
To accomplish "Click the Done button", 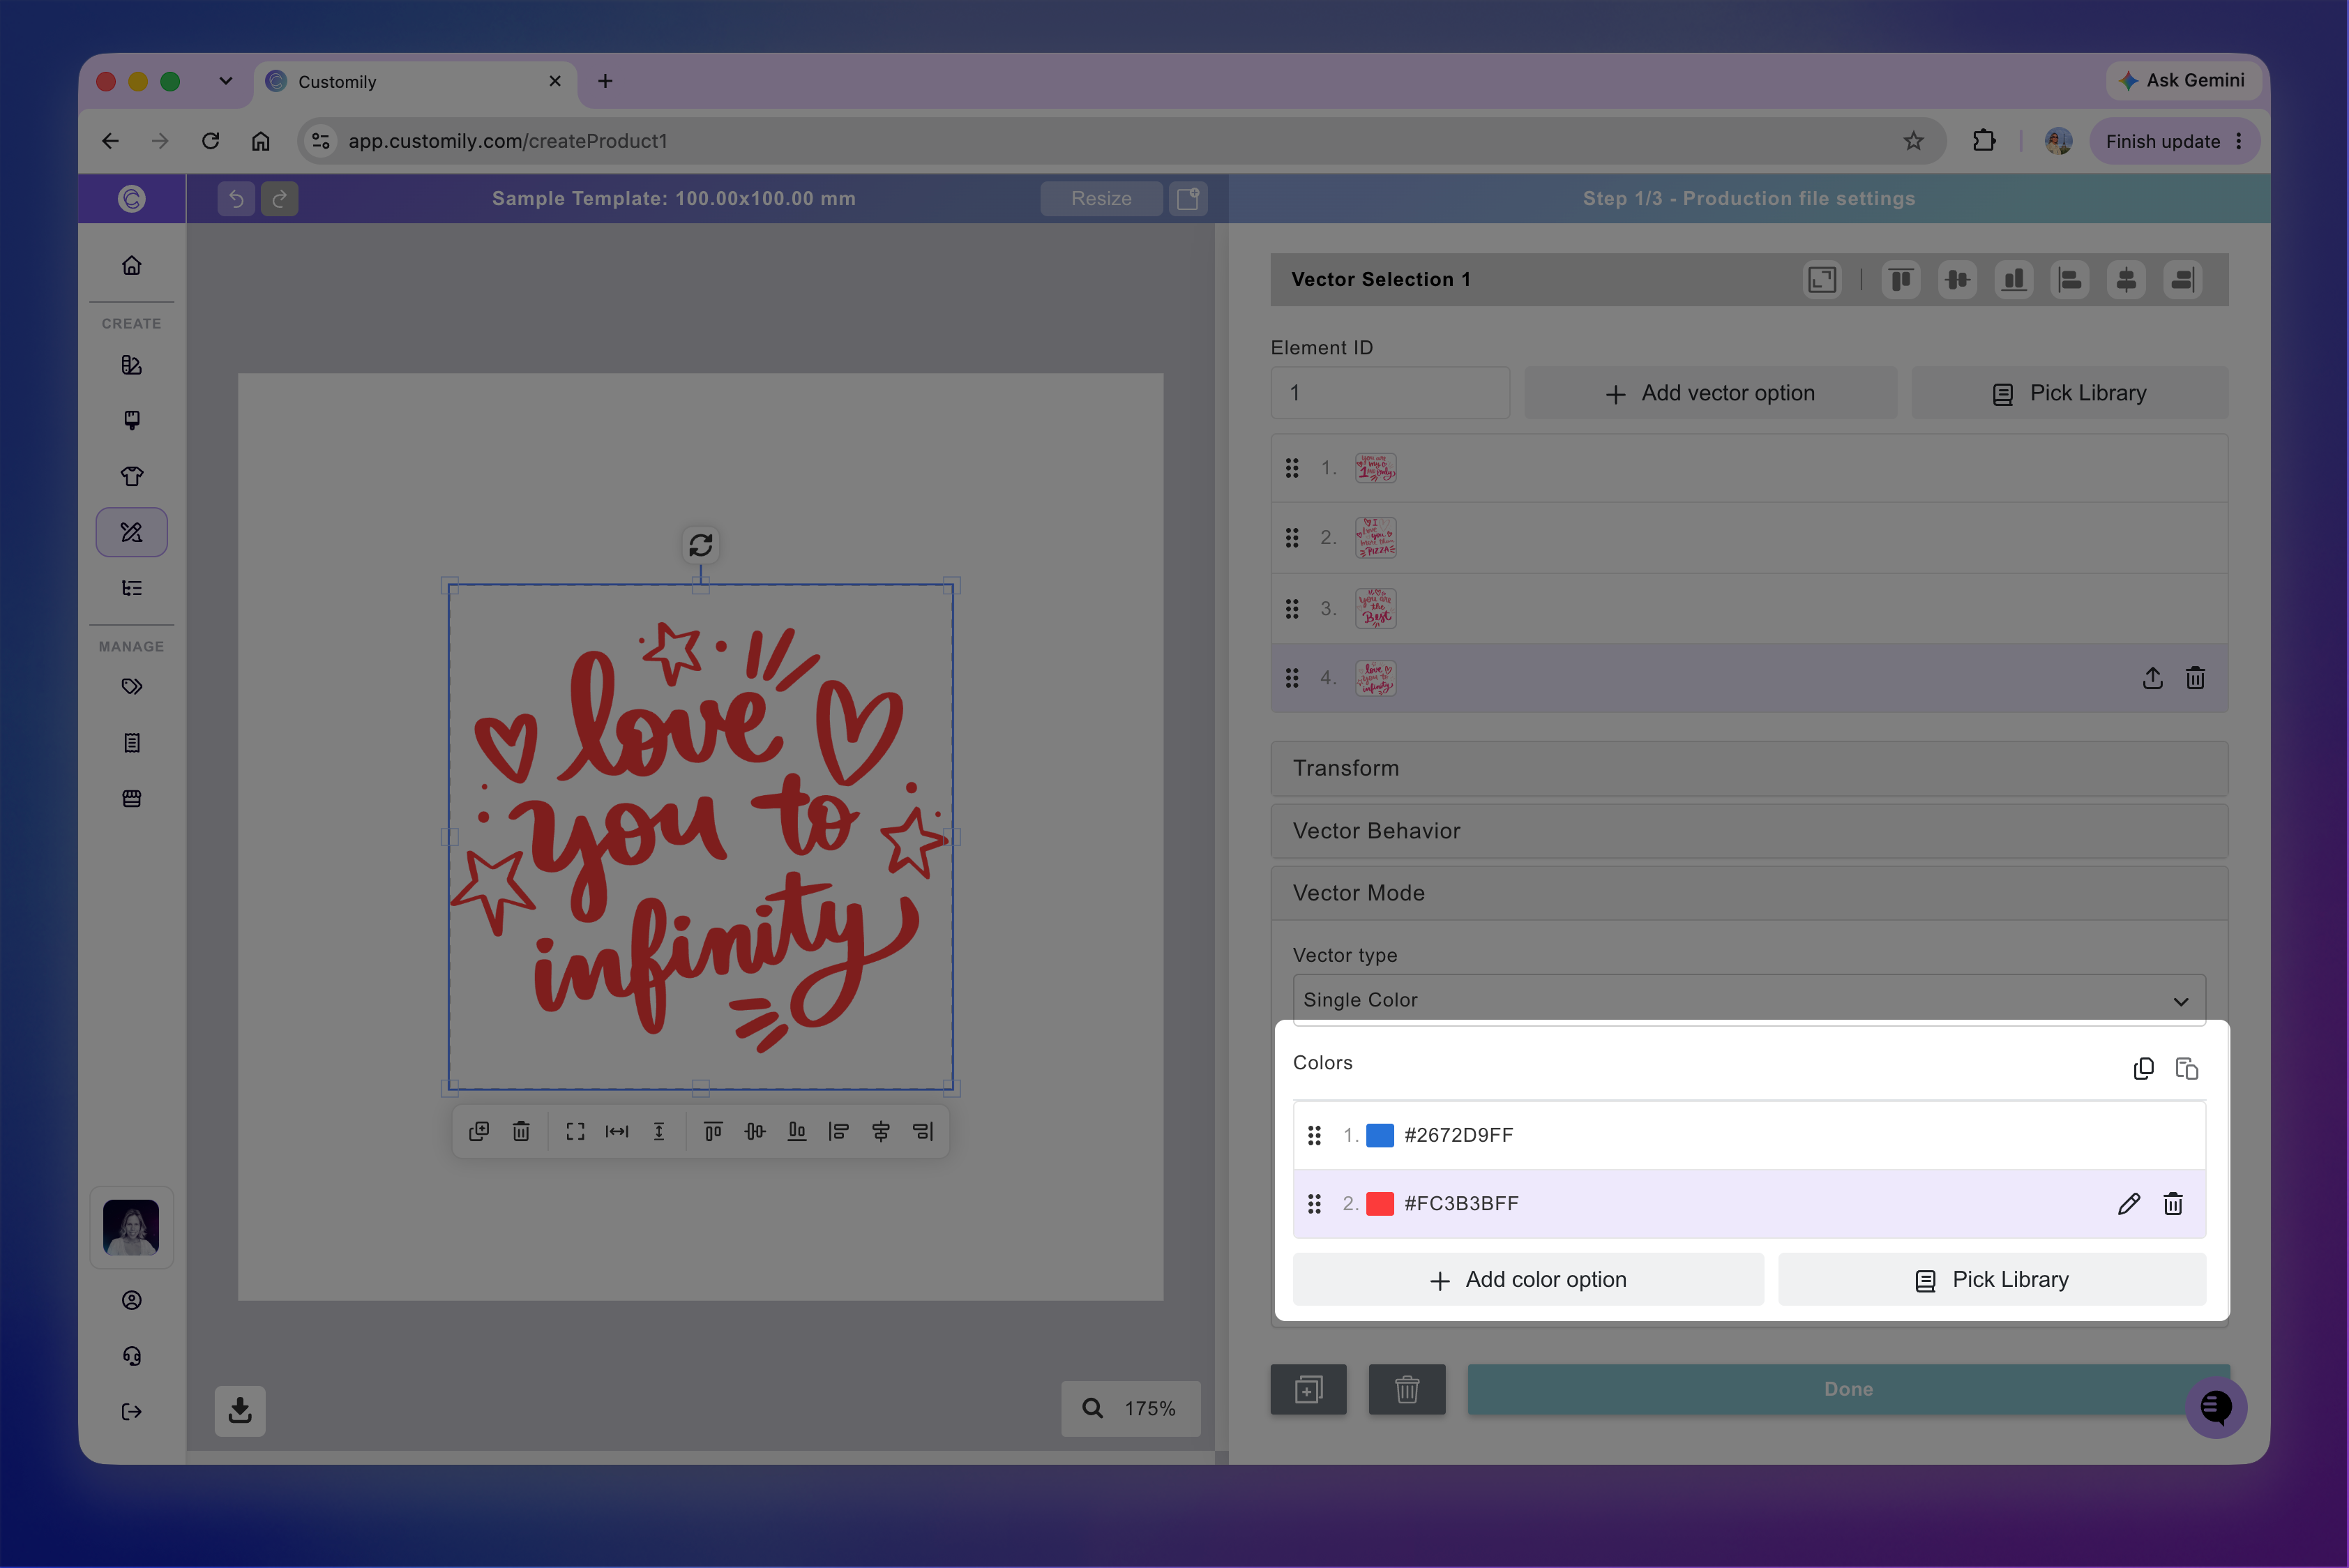I will point(1848,1389).
